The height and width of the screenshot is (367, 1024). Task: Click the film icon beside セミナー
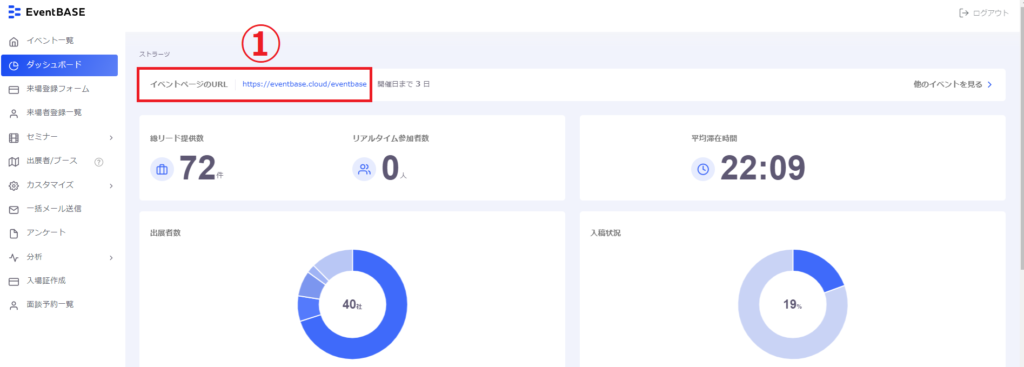[x=13, y=137]
